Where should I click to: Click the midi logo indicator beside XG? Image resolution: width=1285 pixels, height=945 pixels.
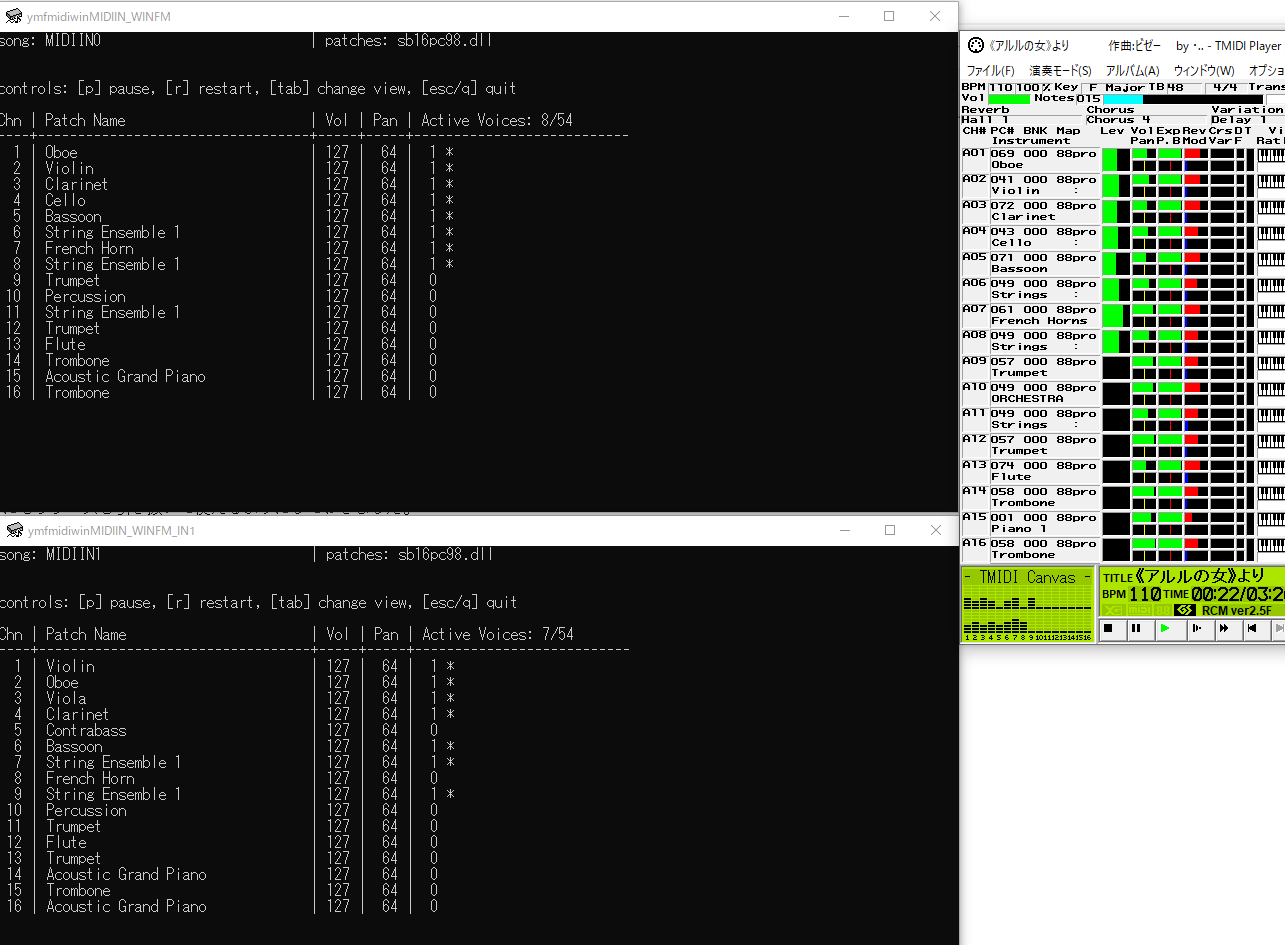pyautogui.click(x=1139, y=609)
